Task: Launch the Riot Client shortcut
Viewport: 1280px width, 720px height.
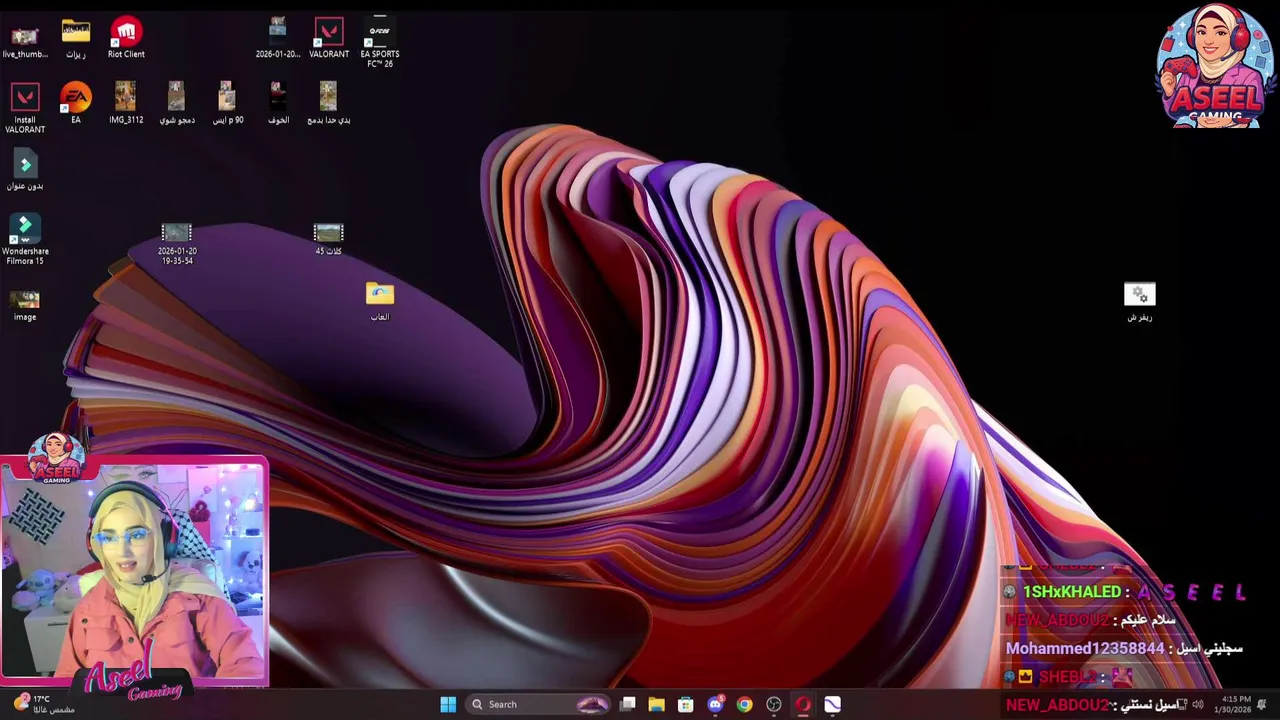Action: (126, 38)
